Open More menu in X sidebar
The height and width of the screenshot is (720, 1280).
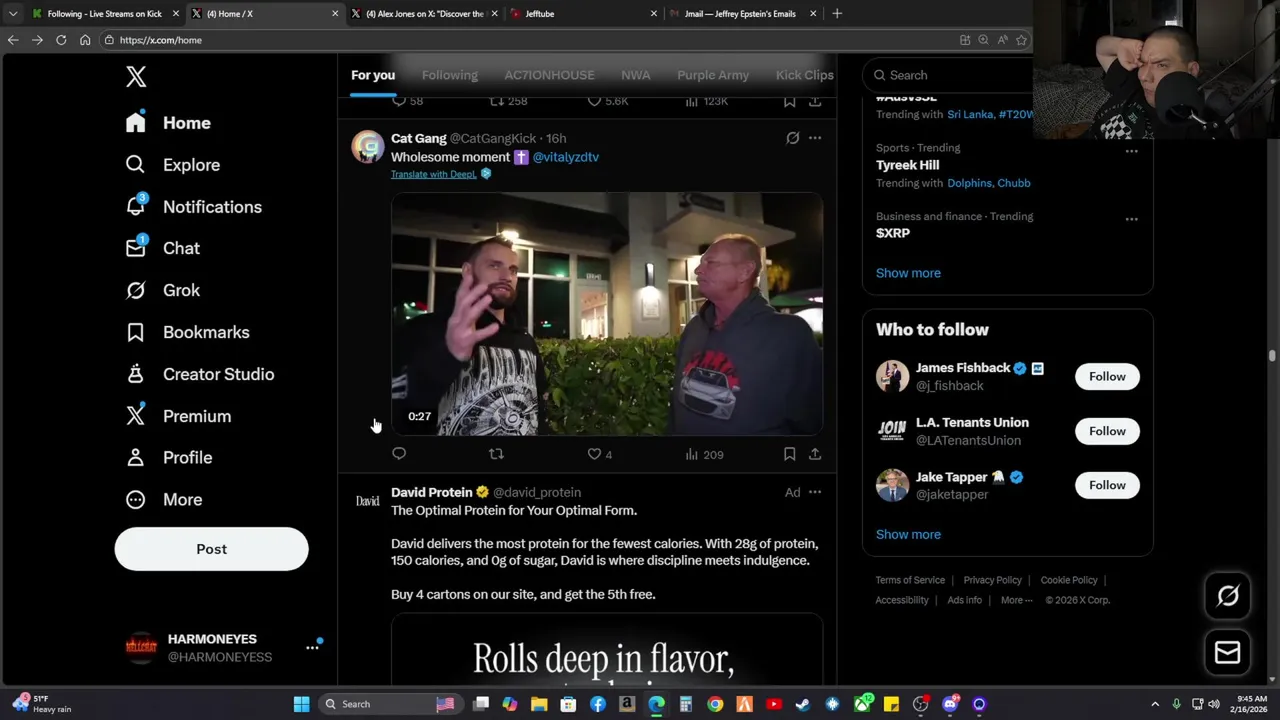tap(164, 499)
